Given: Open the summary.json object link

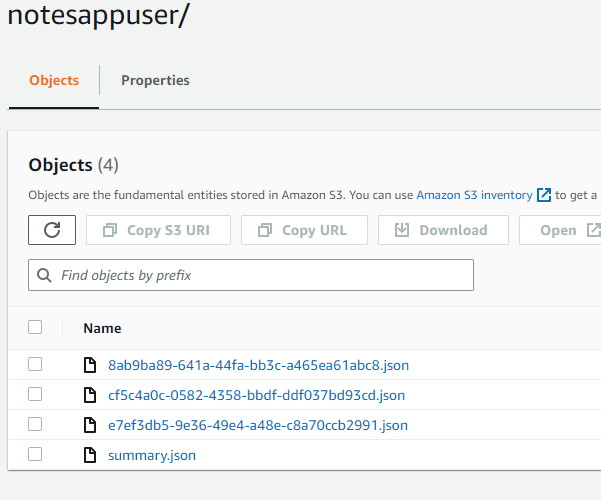Looking at the screenshot, I should click(x=152, y=455).
